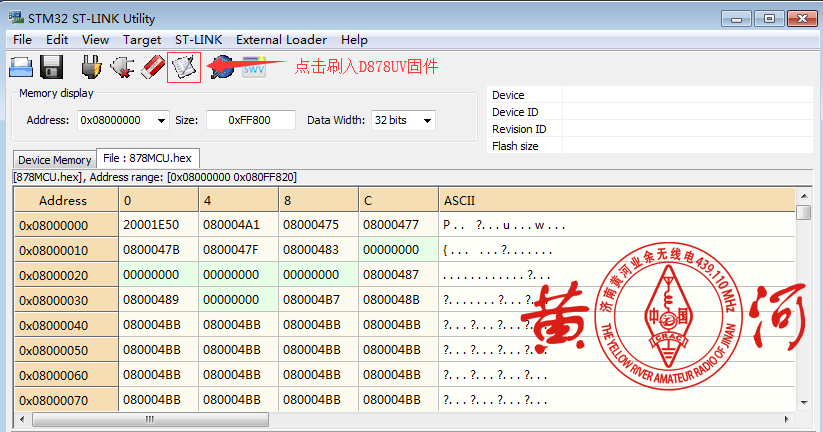This screenshot has height=432, width=823.
Task: Select cell value 08000475
Action: point(319,225)
